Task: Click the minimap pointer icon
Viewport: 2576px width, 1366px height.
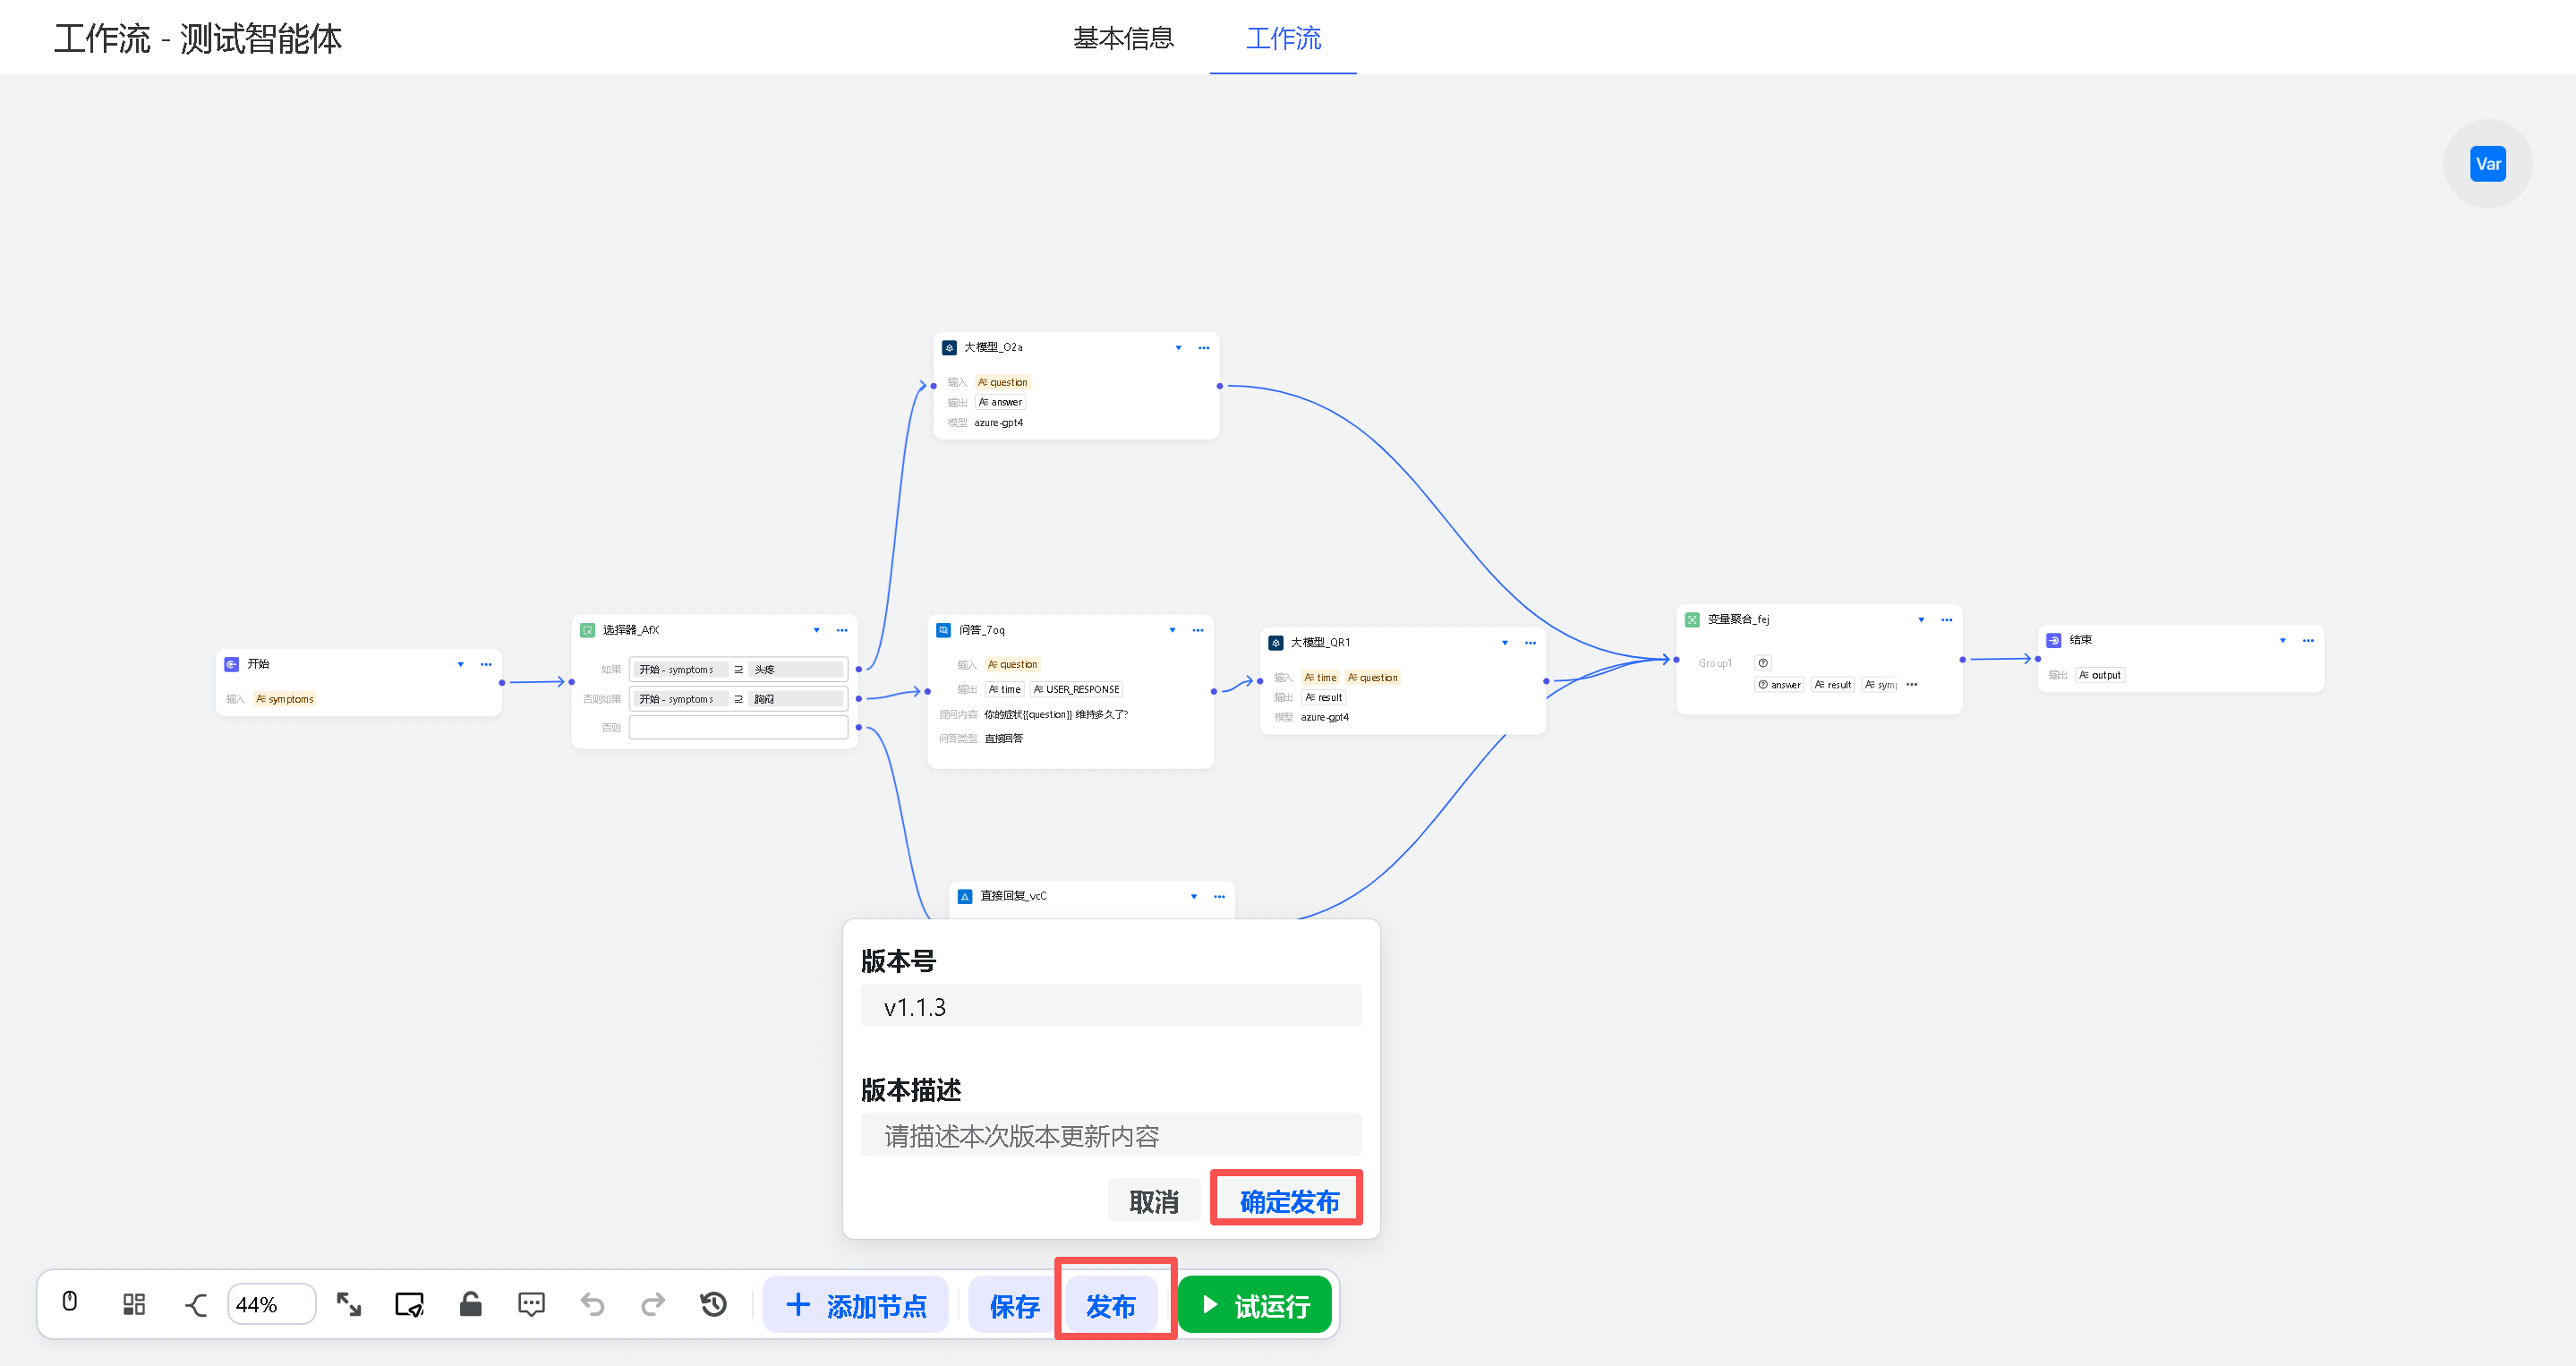Action: 410,1304
